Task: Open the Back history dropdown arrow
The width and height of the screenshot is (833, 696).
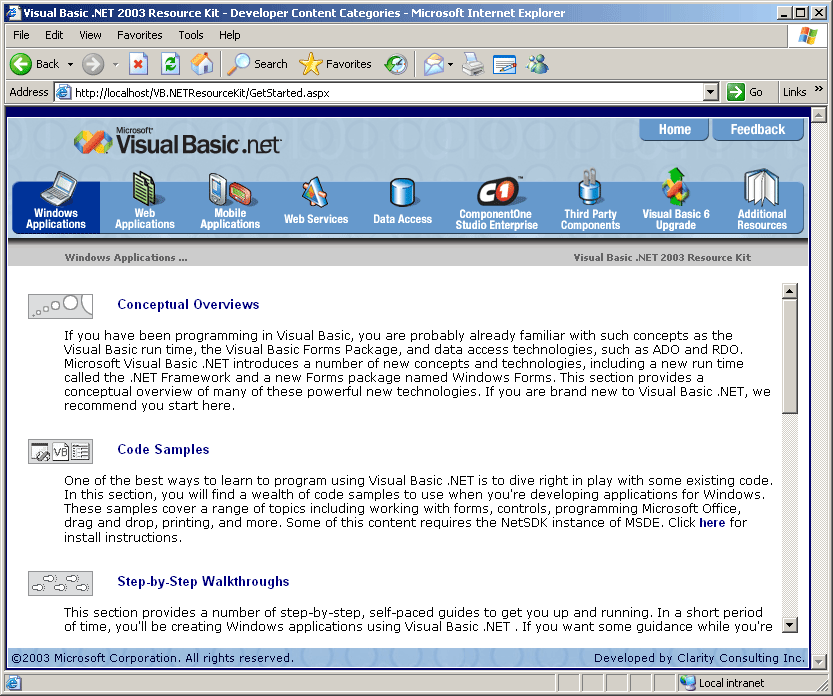Action: click(x=70, y=64)
